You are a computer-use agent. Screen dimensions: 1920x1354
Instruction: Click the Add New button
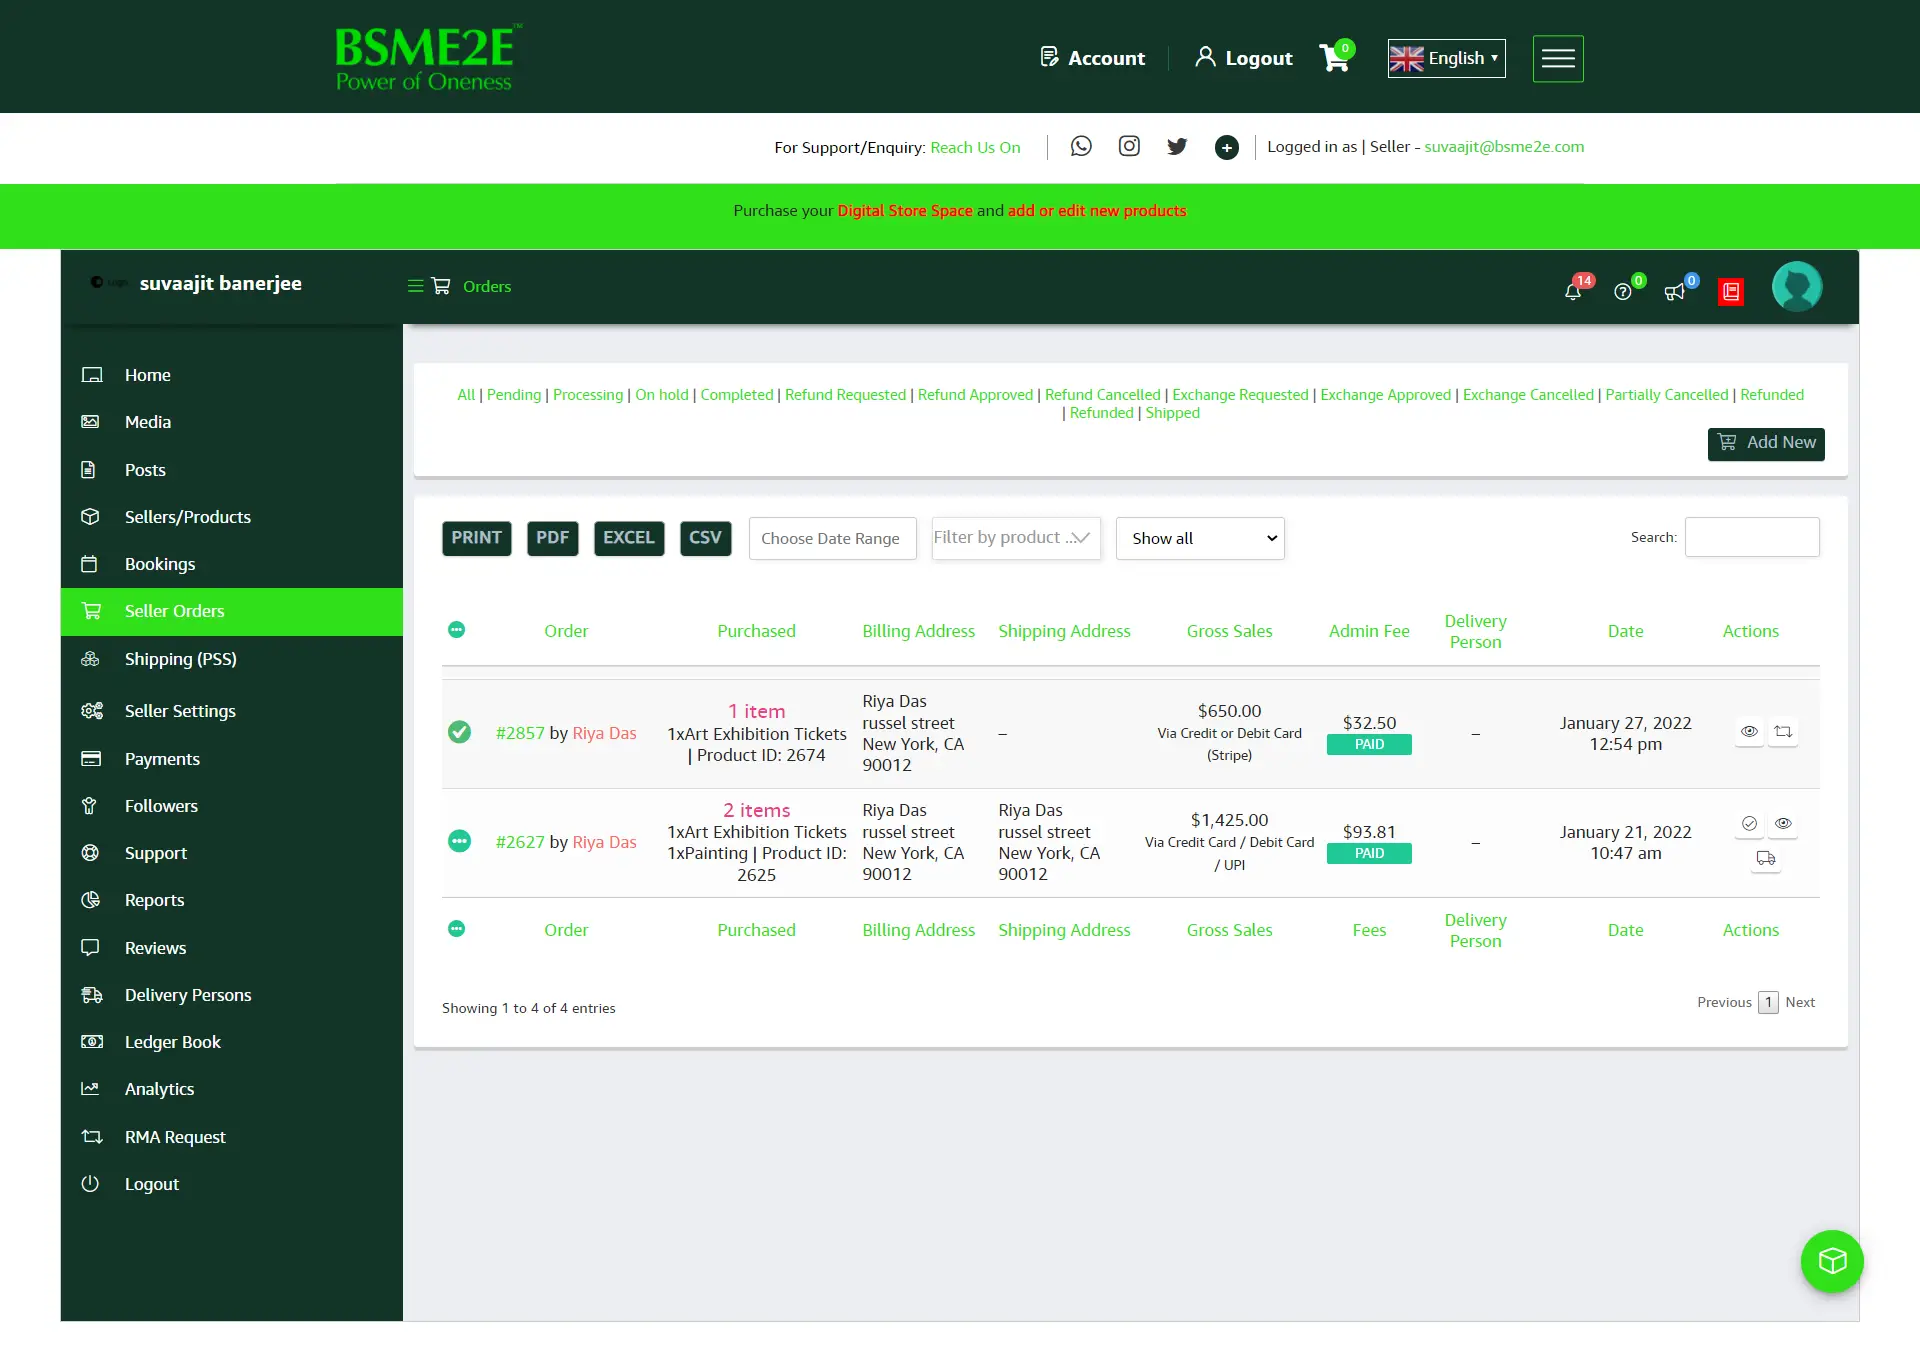pos(1766,443)
